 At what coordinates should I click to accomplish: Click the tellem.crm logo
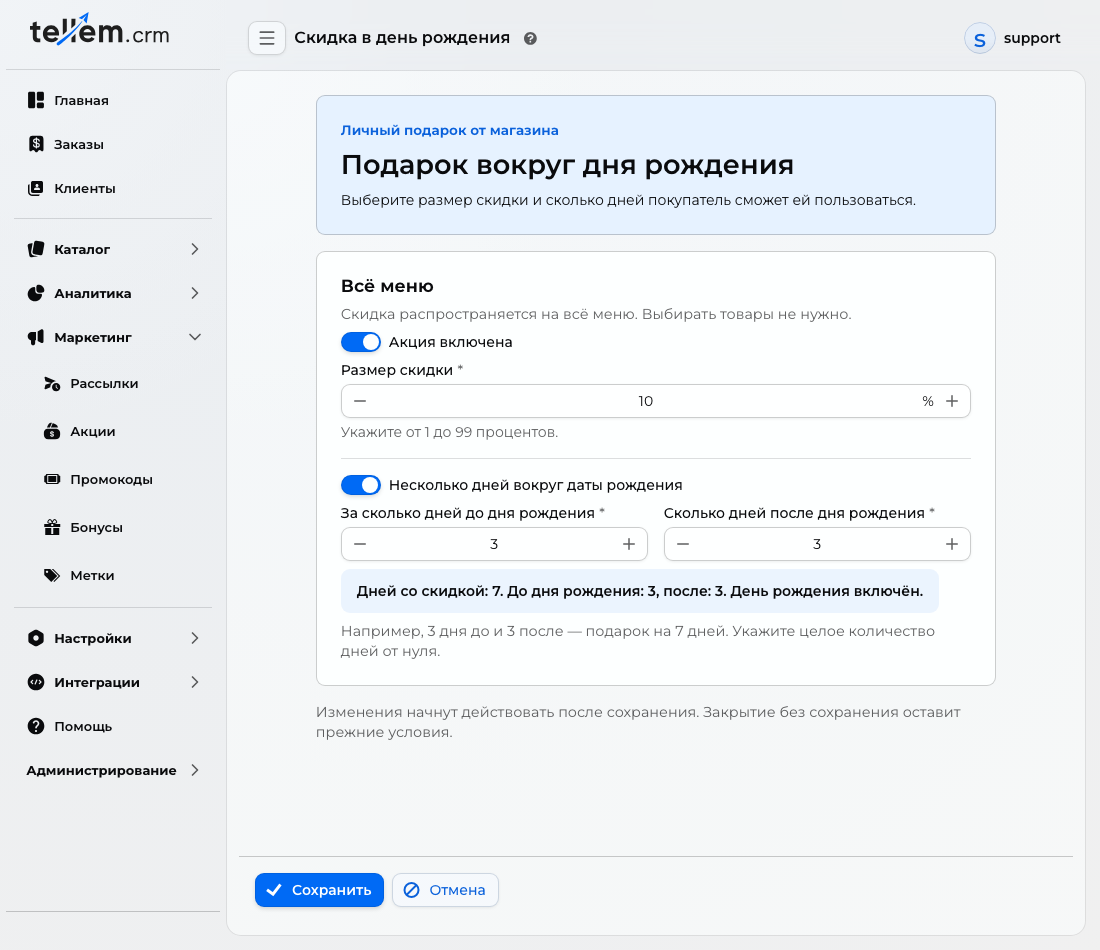tap(99, 30)
